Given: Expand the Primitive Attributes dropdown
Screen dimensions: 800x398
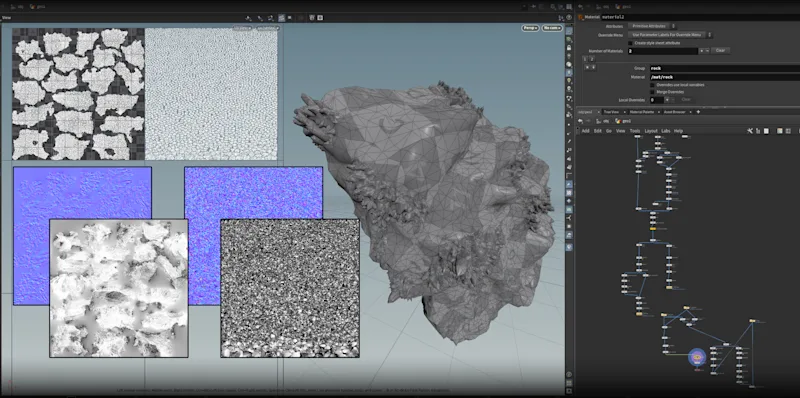Looking at the screenshot, I should (652, 26).
